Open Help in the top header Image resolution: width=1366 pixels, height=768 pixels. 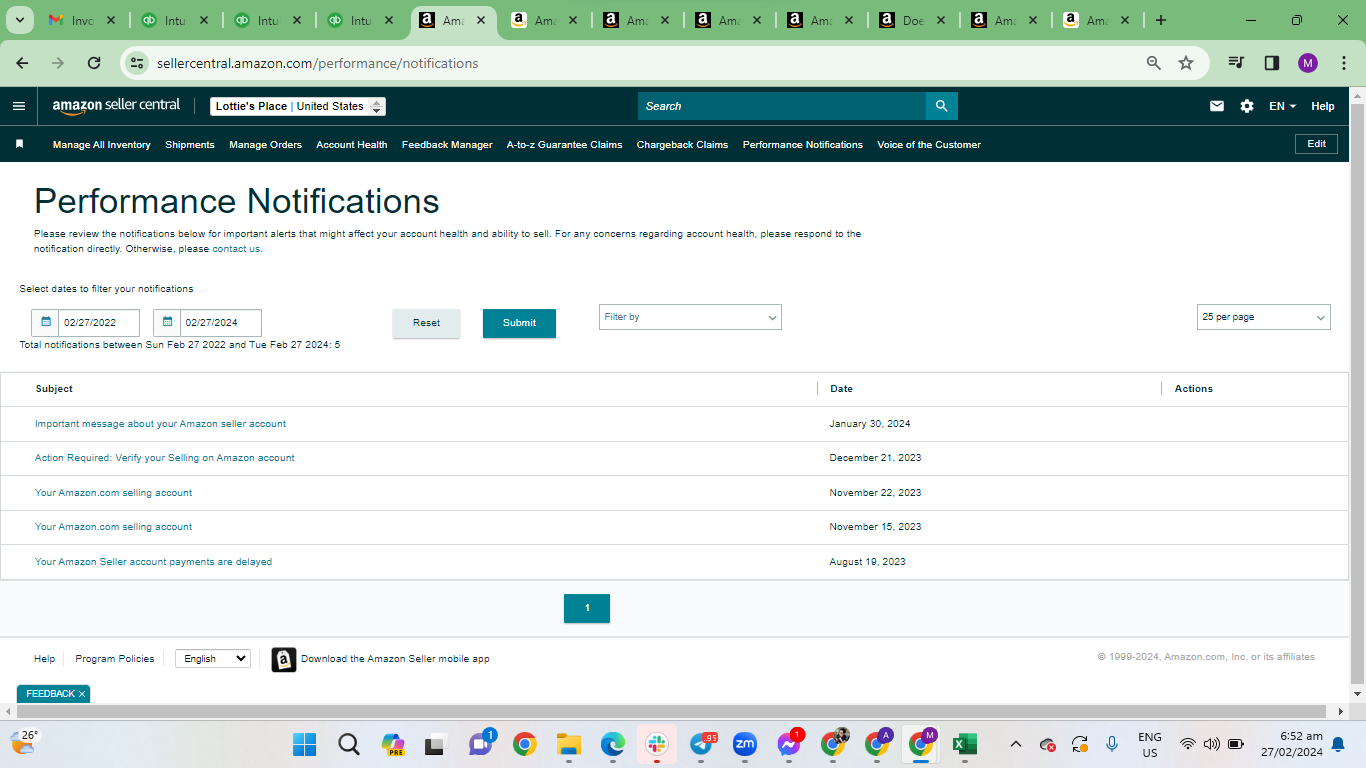[x=1323, y=106]
